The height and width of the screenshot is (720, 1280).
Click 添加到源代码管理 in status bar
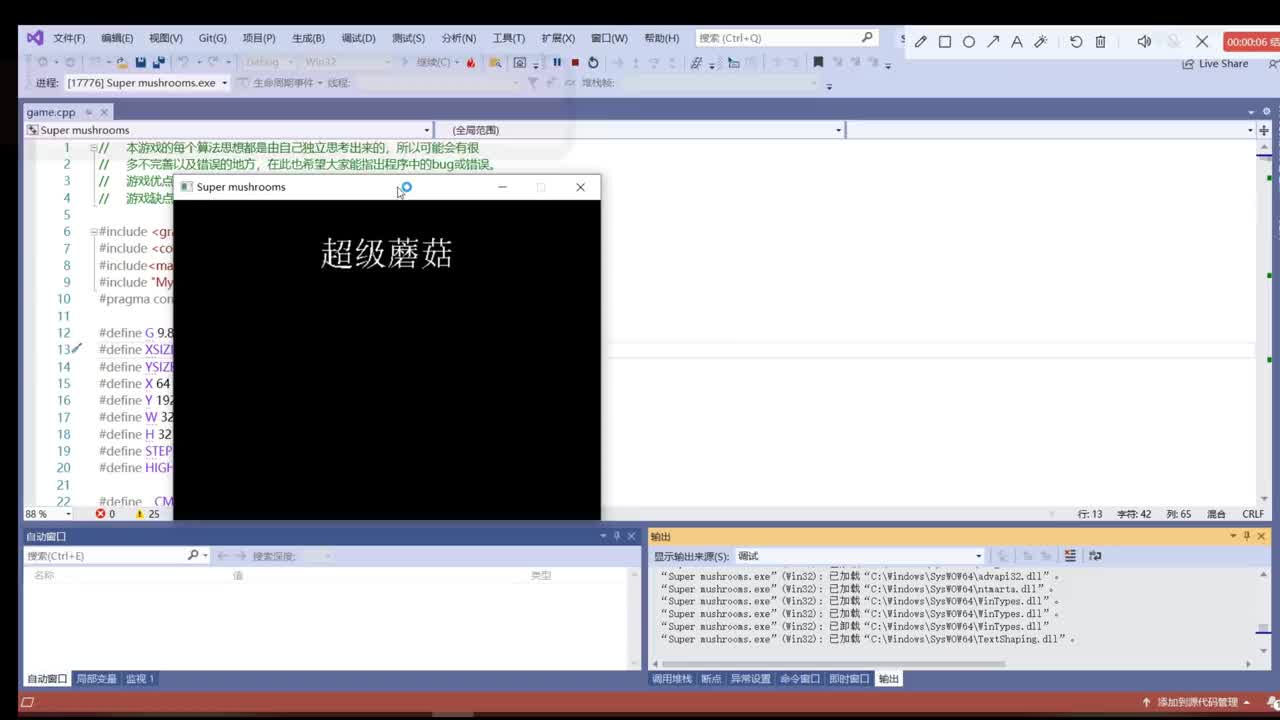pyautogui.click(x=1197, y=702)
